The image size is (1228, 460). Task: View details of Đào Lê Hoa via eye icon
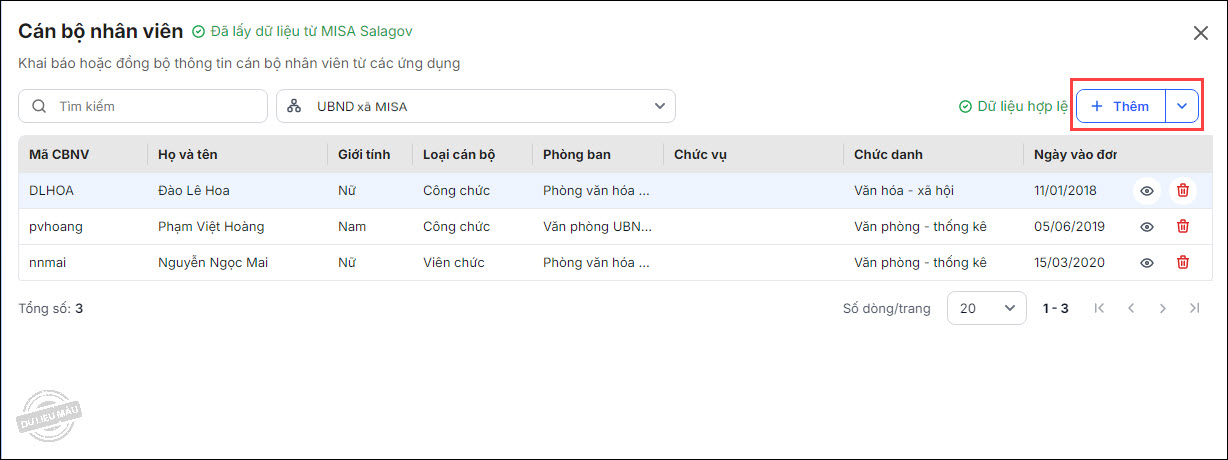pyautogui.click(x=1147, y=191)
